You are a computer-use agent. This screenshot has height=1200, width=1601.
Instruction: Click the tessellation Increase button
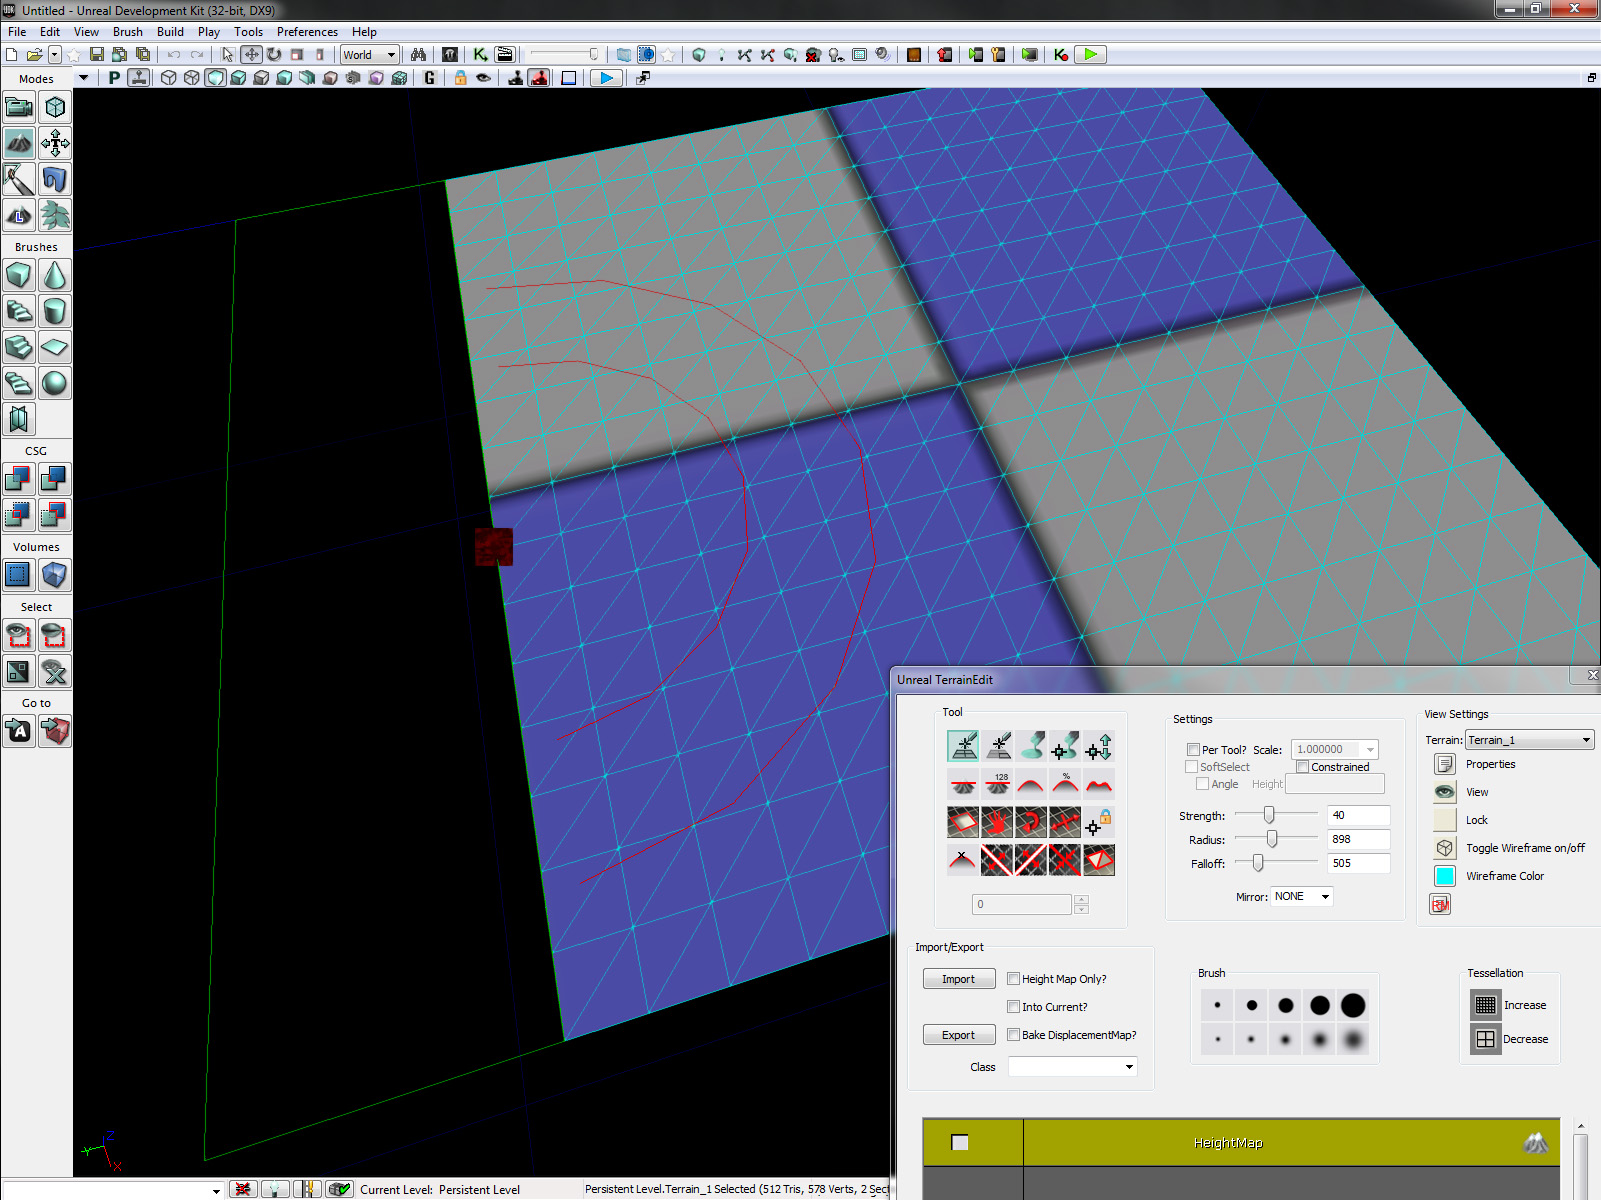[x=1486, y=1005]
